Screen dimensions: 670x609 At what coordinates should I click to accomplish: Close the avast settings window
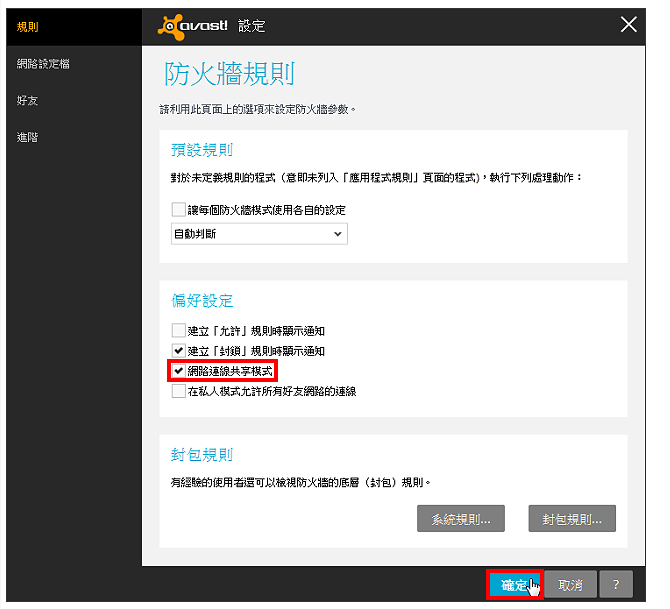[x=629, y=24]
